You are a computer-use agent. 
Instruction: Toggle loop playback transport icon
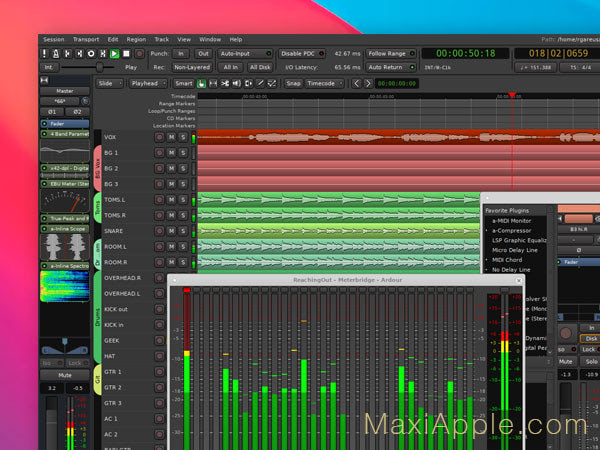click(91, 54)
